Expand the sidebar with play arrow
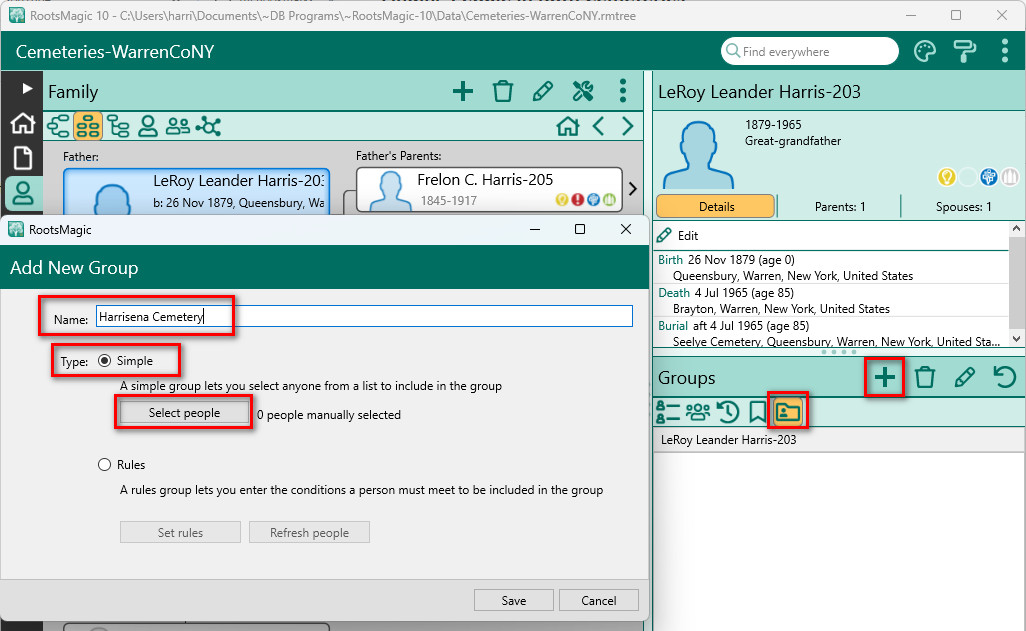Image resolution: width=1026 pixels, height=631 pixels. [26, 88]
